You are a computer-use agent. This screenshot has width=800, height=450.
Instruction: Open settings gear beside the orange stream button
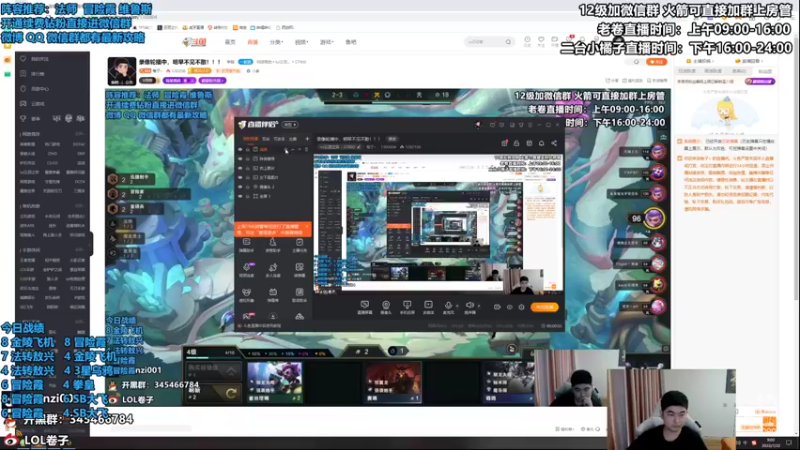[521, 307]
